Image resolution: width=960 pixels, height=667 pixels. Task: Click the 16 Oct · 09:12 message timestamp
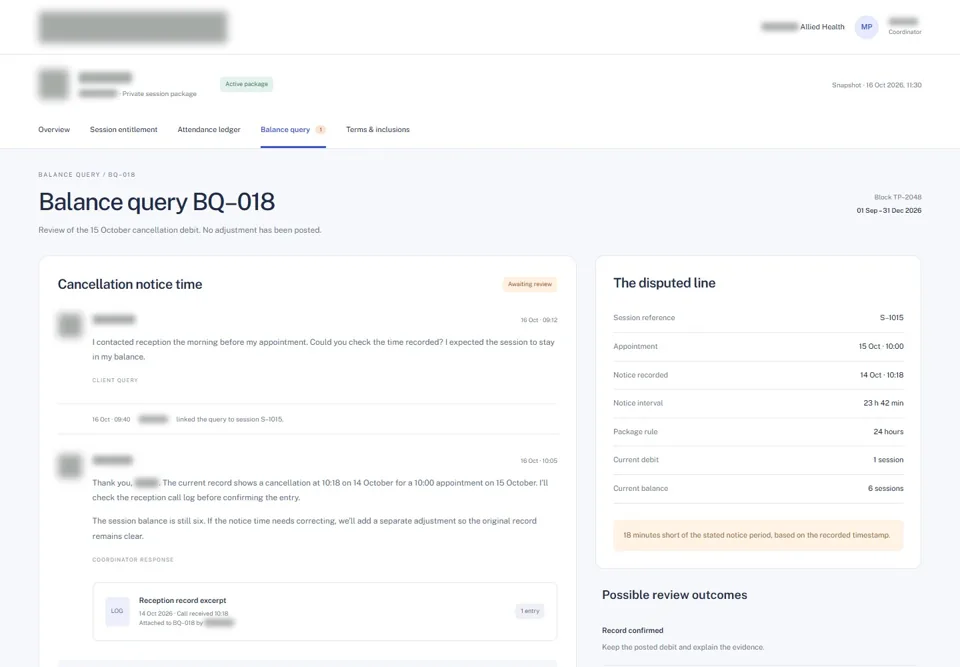pos(539,320)
